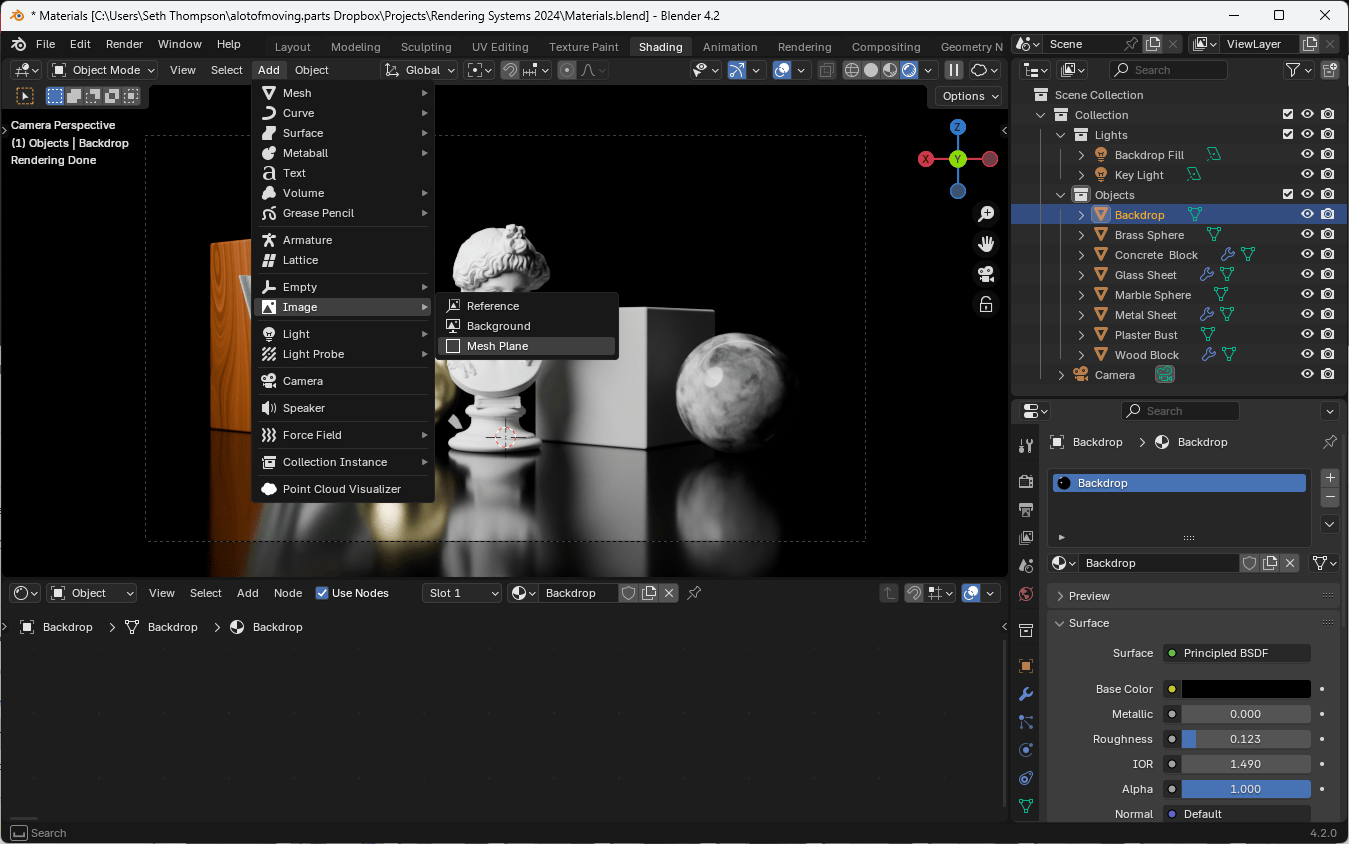Open the Mesh submenu in Add menu

pos(343,93)
